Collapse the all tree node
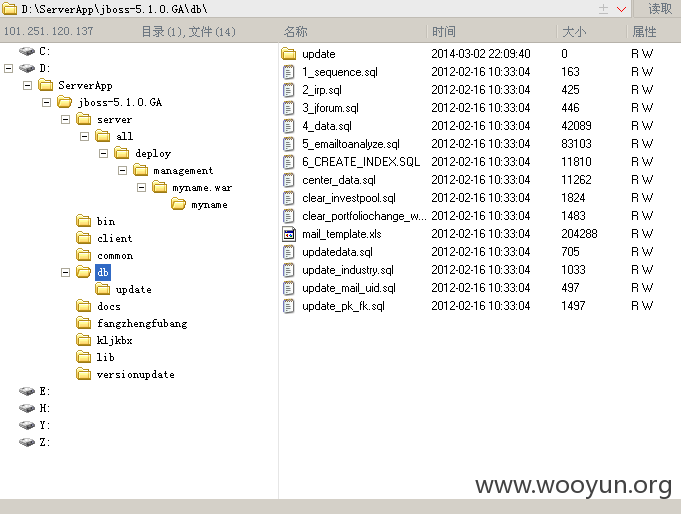 click(x=84, y=136)
